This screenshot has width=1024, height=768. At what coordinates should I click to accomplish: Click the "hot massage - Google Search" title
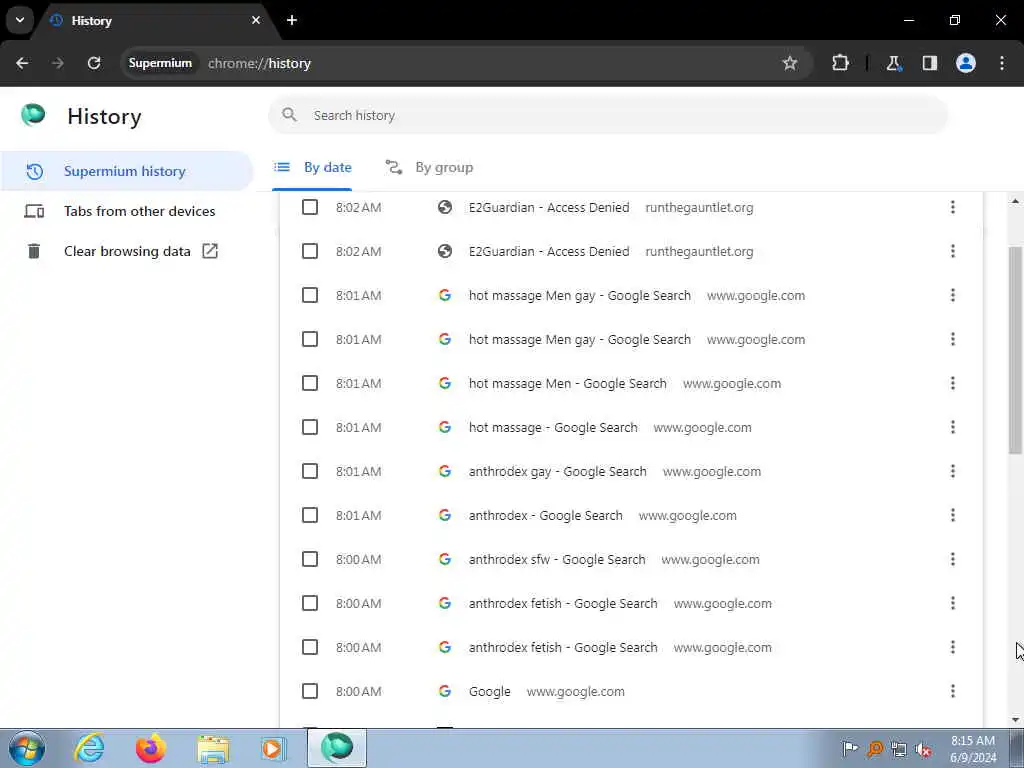point(553,428)
